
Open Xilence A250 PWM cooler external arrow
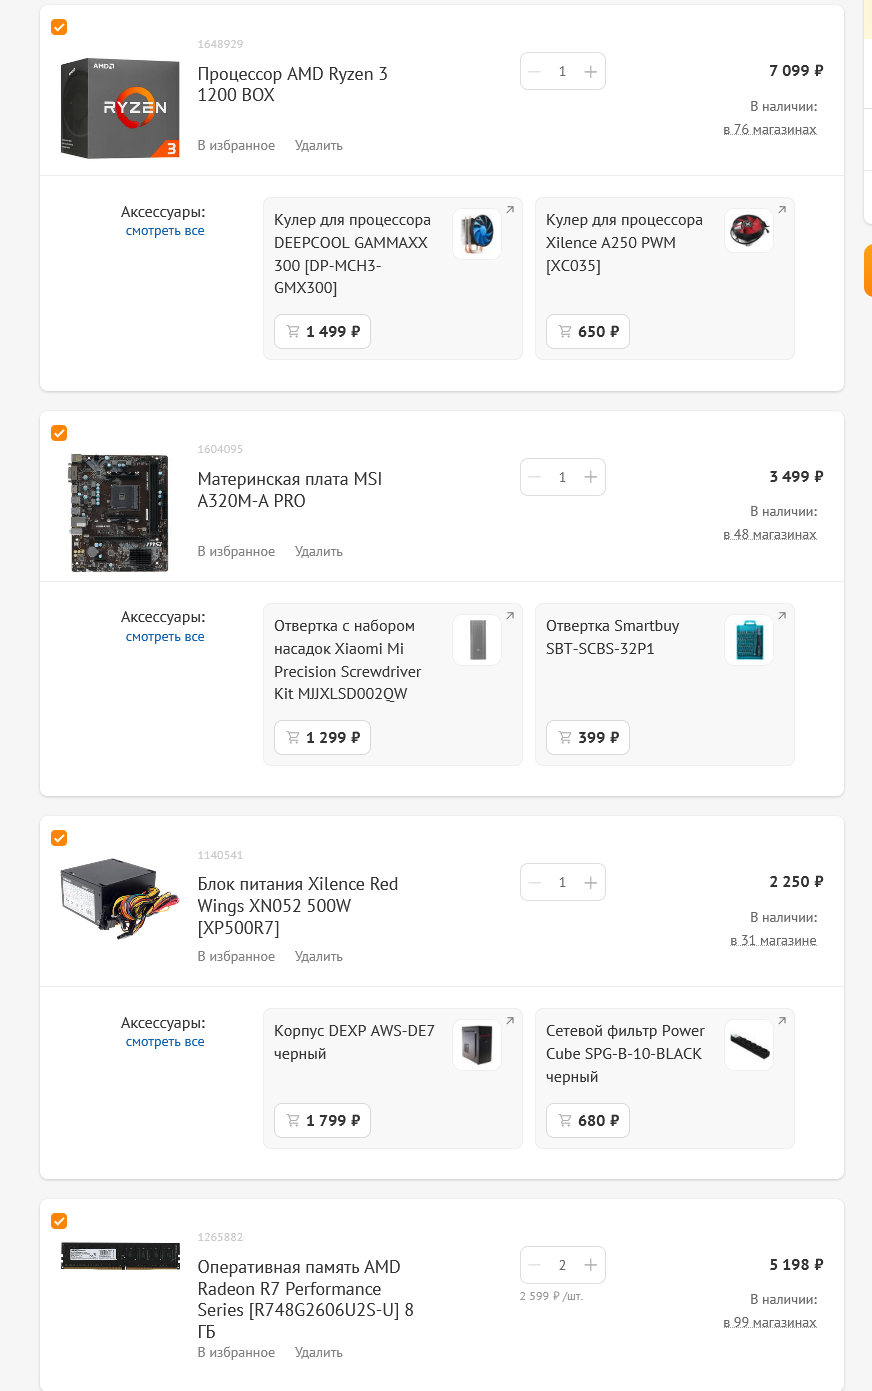[782, 210]
